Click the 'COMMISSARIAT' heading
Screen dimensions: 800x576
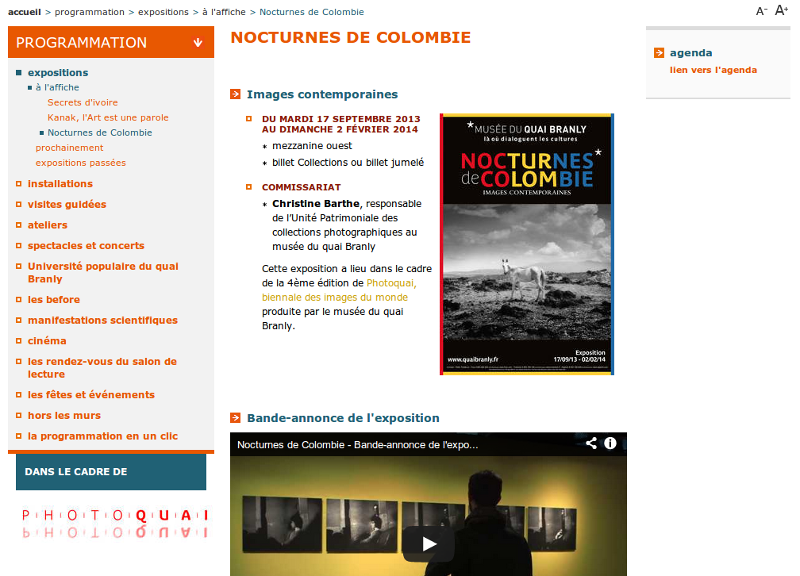coord(301,187)
